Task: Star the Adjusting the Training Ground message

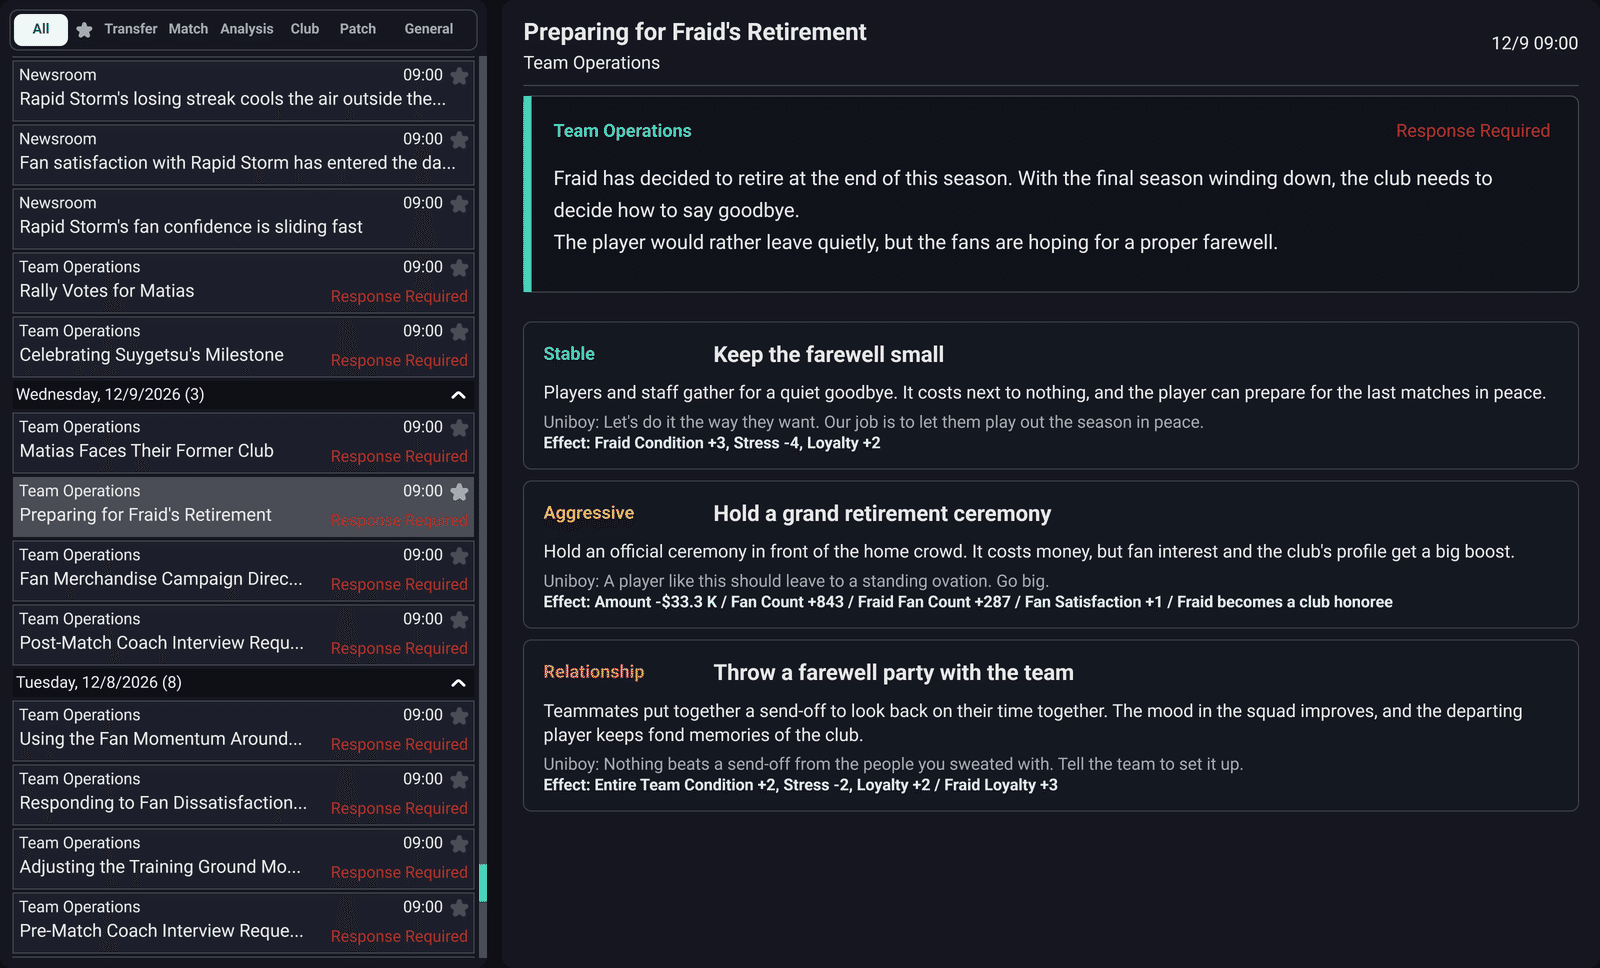Action: 459,843
